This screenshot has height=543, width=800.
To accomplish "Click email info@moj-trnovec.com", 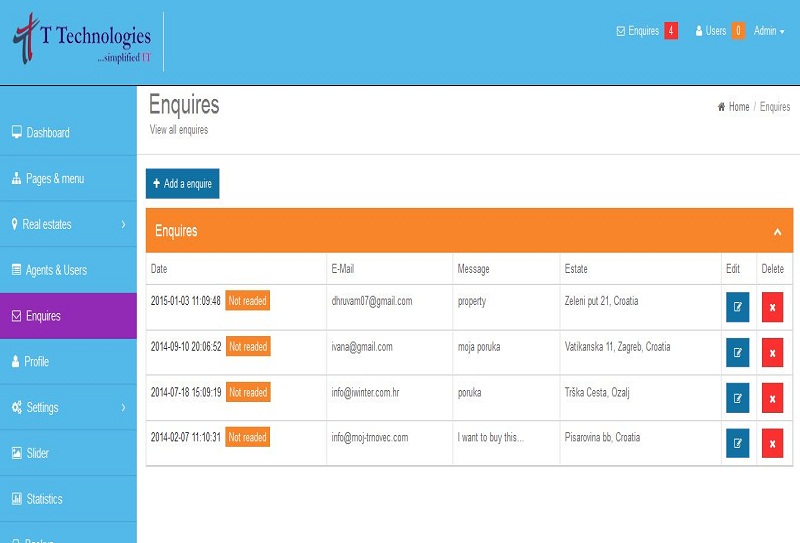I will (x=370, y=437).
